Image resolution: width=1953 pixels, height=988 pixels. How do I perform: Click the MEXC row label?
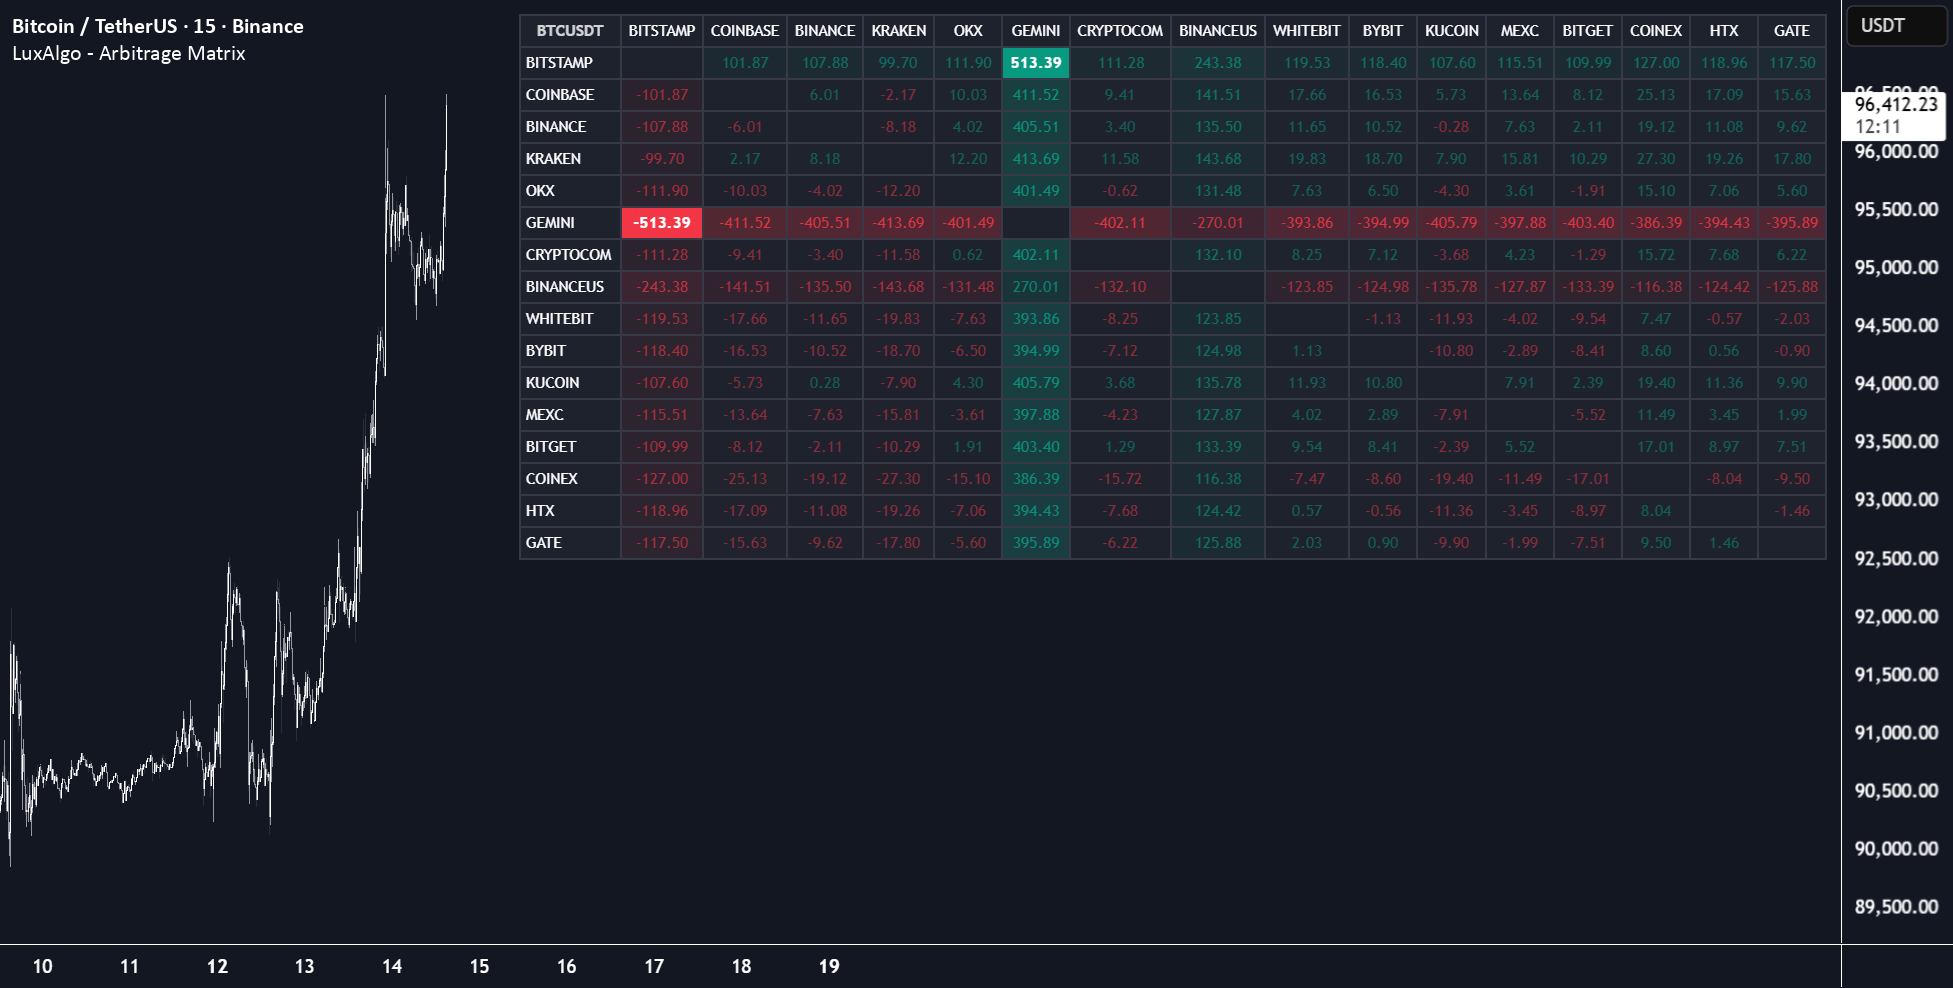(544, 414)
